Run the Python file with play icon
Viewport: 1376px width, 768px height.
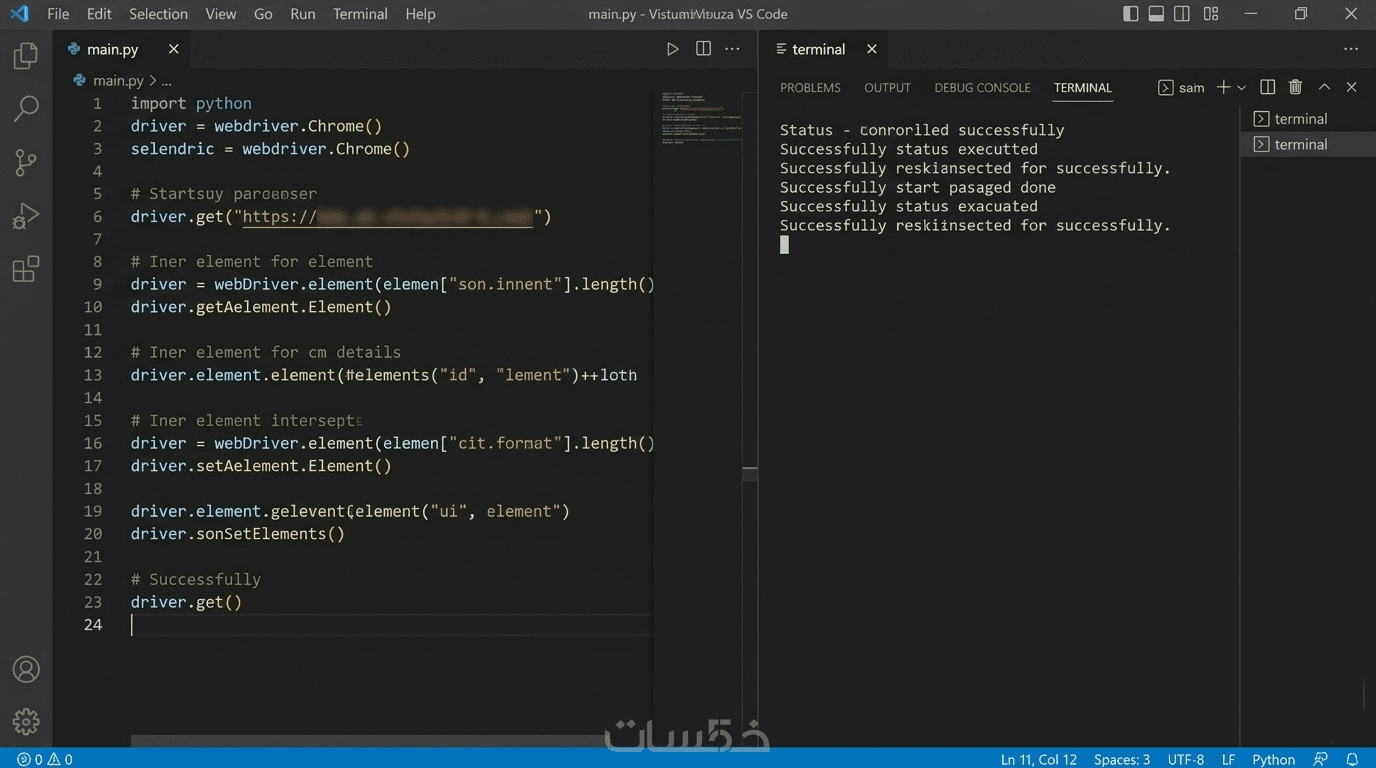click(673, 49)
